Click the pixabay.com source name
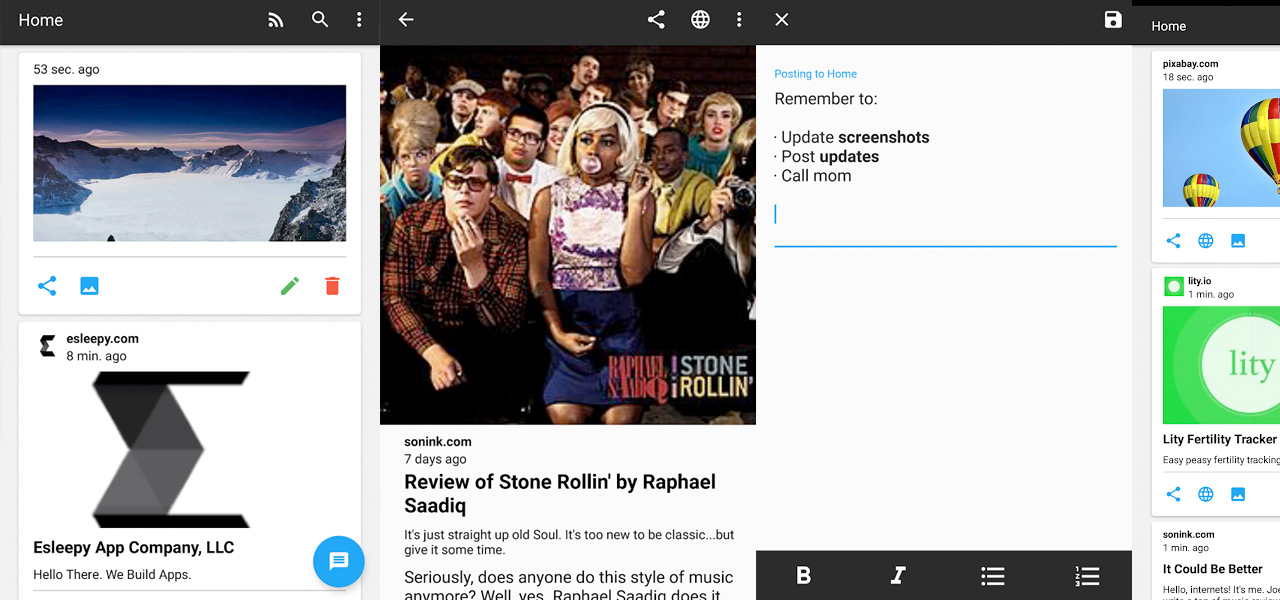This screenshot has width=1280, height=600. [x=1190, y=64]
